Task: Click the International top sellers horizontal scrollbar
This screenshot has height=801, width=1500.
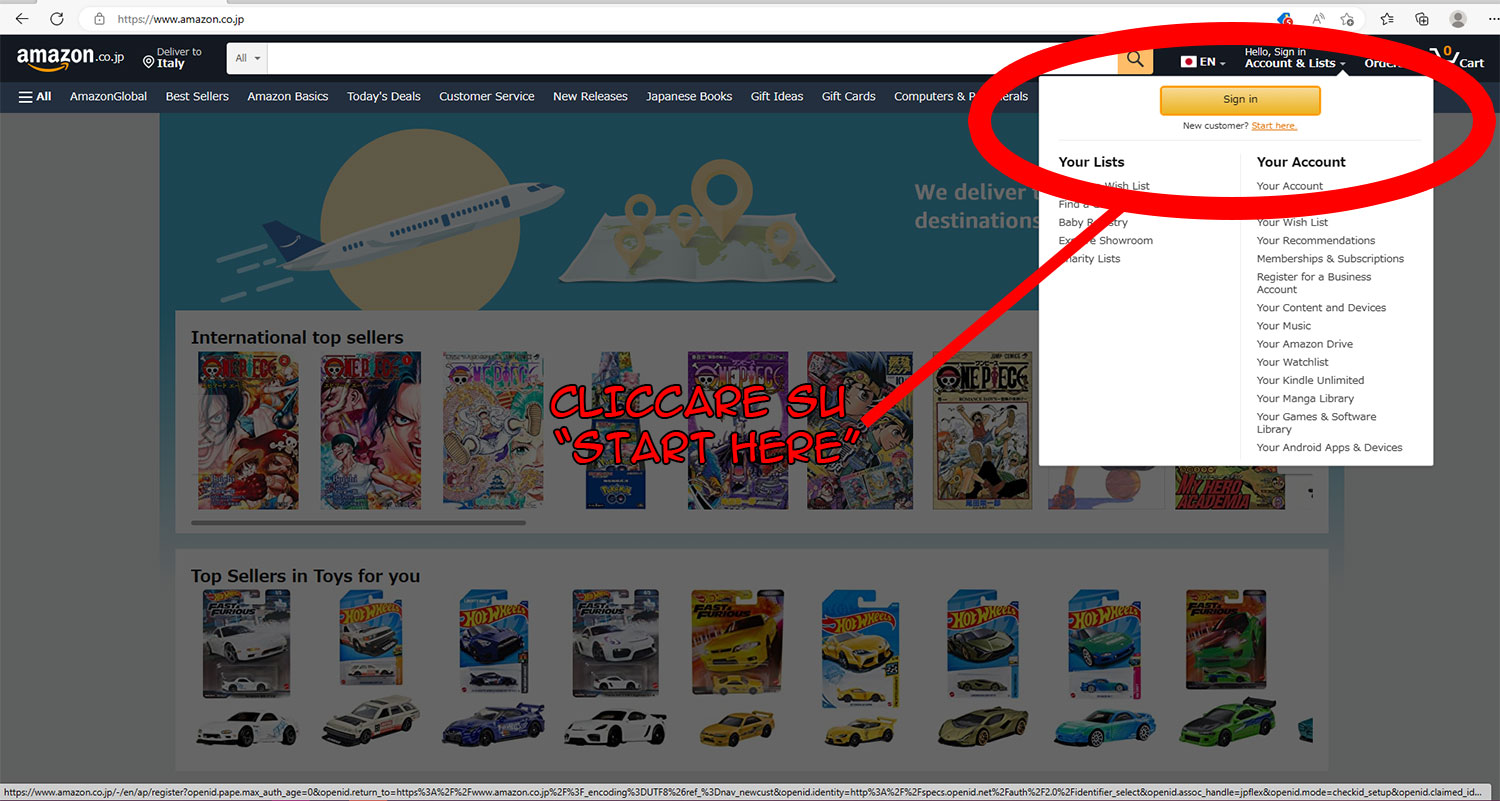Action: 358,522
